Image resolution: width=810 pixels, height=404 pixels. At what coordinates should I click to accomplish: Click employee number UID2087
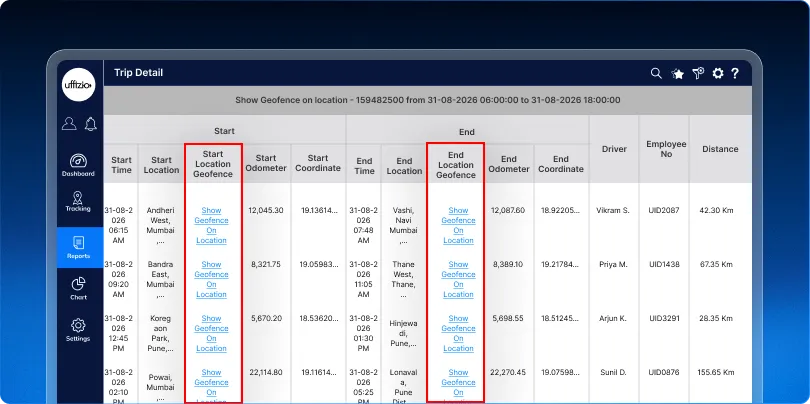click(664, 210)
